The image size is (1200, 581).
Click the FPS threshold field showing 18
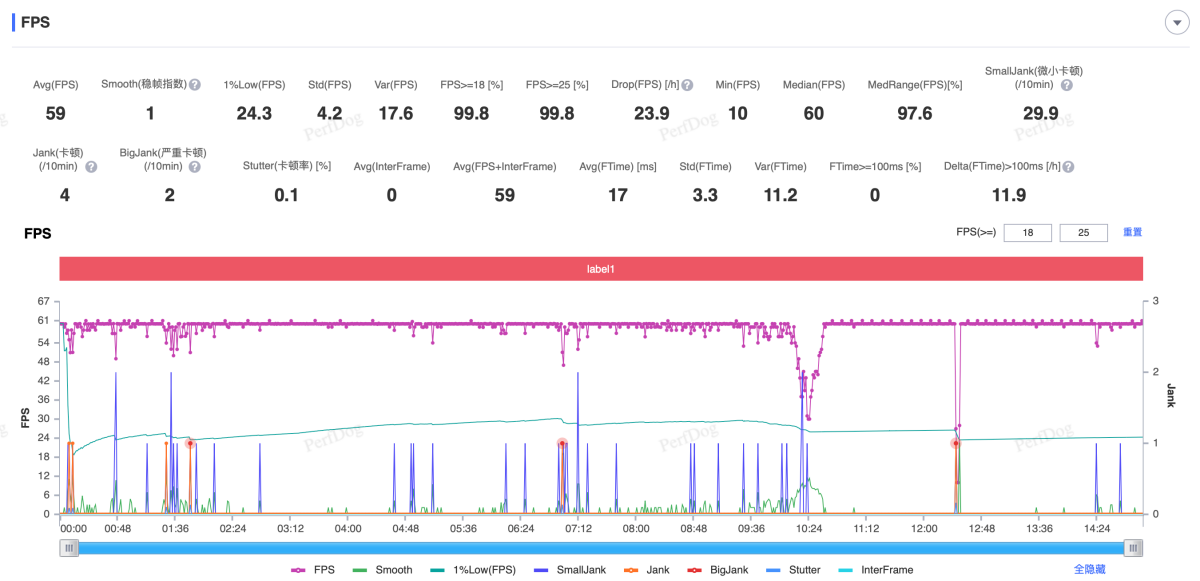(x=1027, y=233)
